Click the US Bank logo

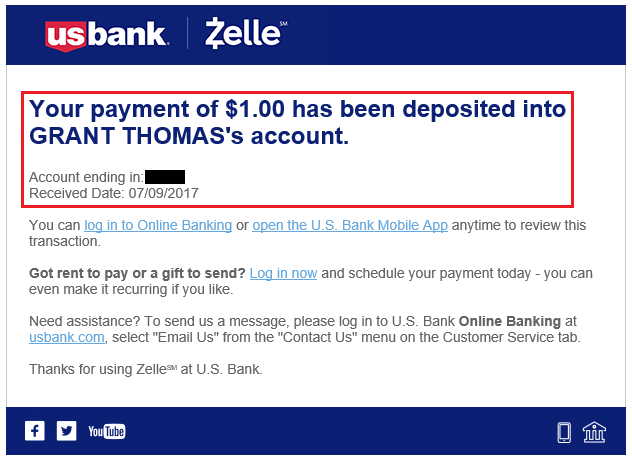click(x=107, y=35)
